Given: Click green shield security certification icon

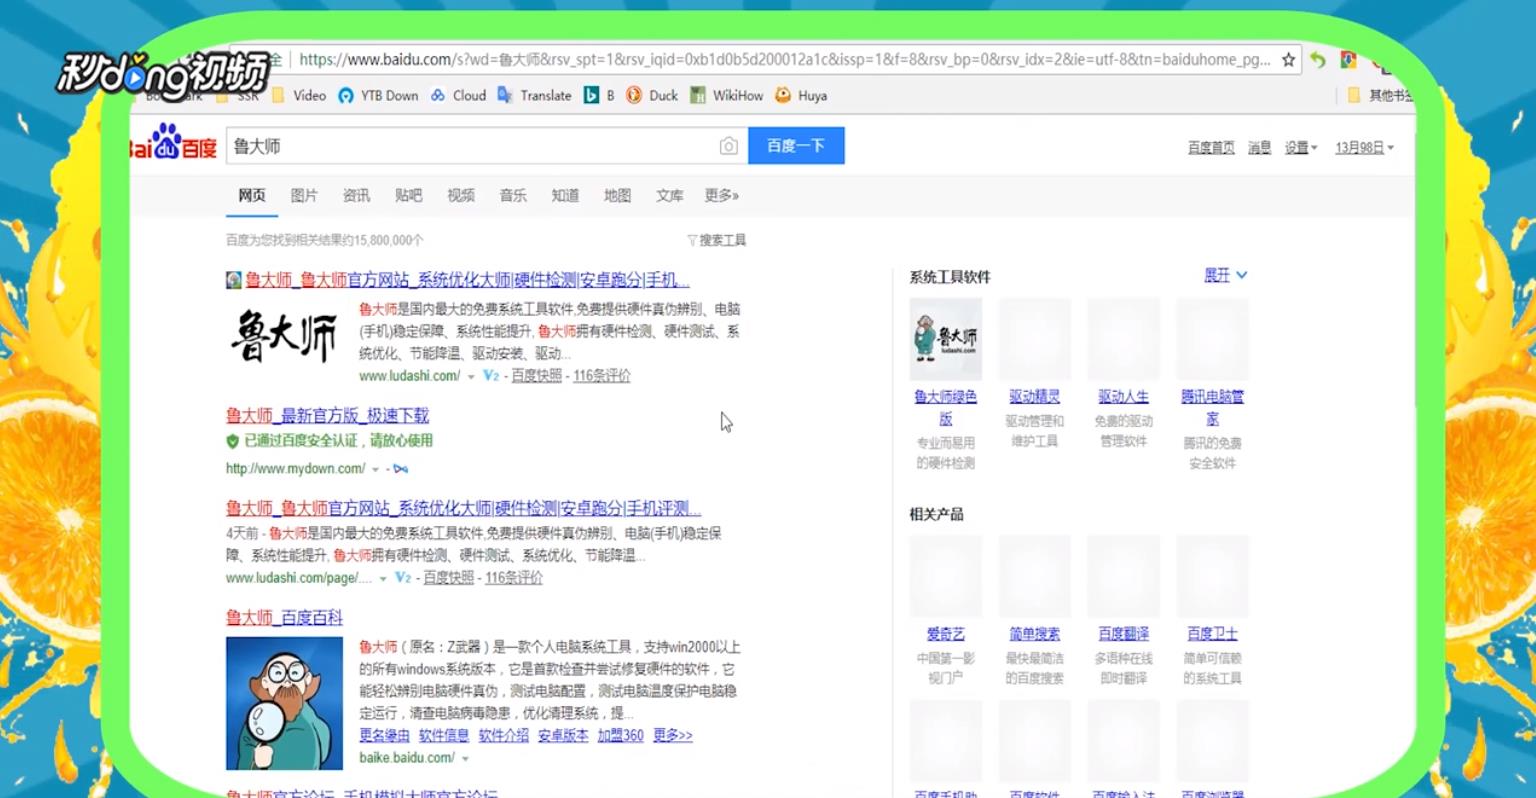Looking at the screenshot, I should [x=233, y=441].
